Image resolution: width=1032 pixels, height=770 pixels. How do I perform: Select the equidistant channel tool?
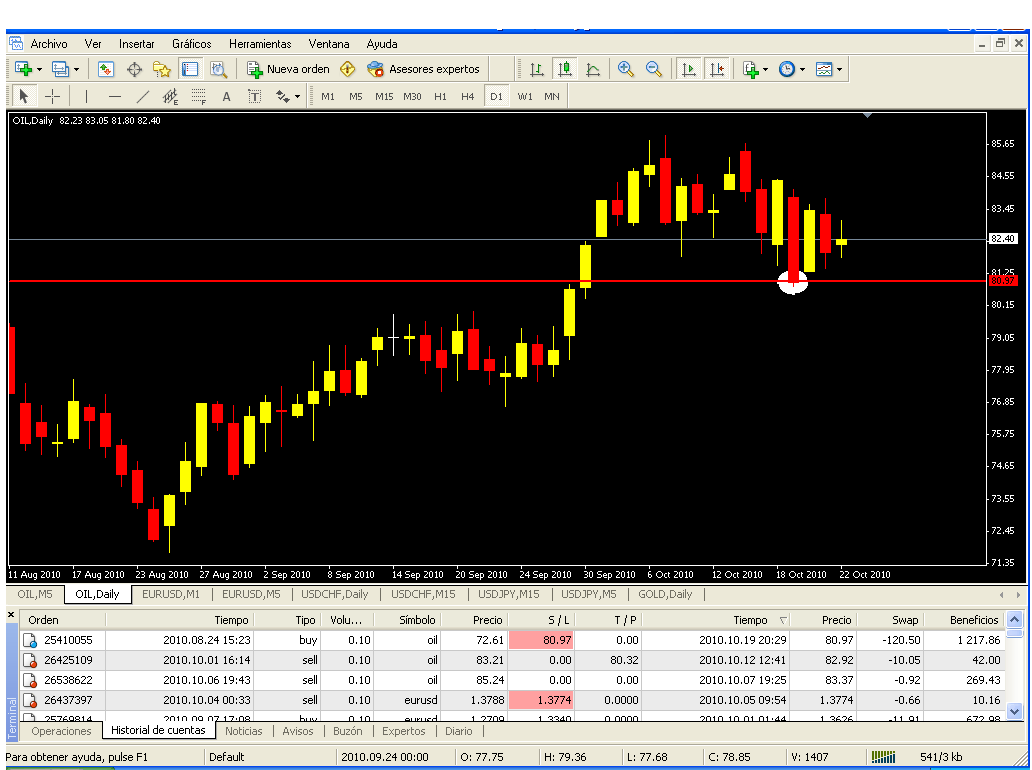[x=170, y=96]
